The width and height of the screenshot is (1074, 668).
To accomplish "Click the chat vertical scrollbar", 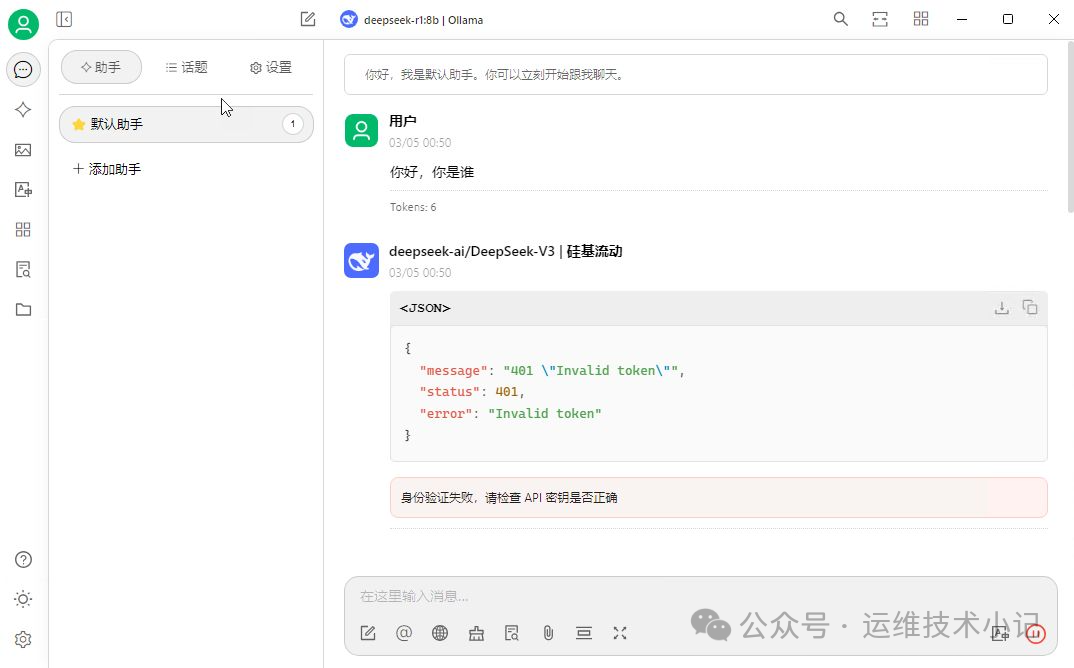I will [x=1070, y=127].
